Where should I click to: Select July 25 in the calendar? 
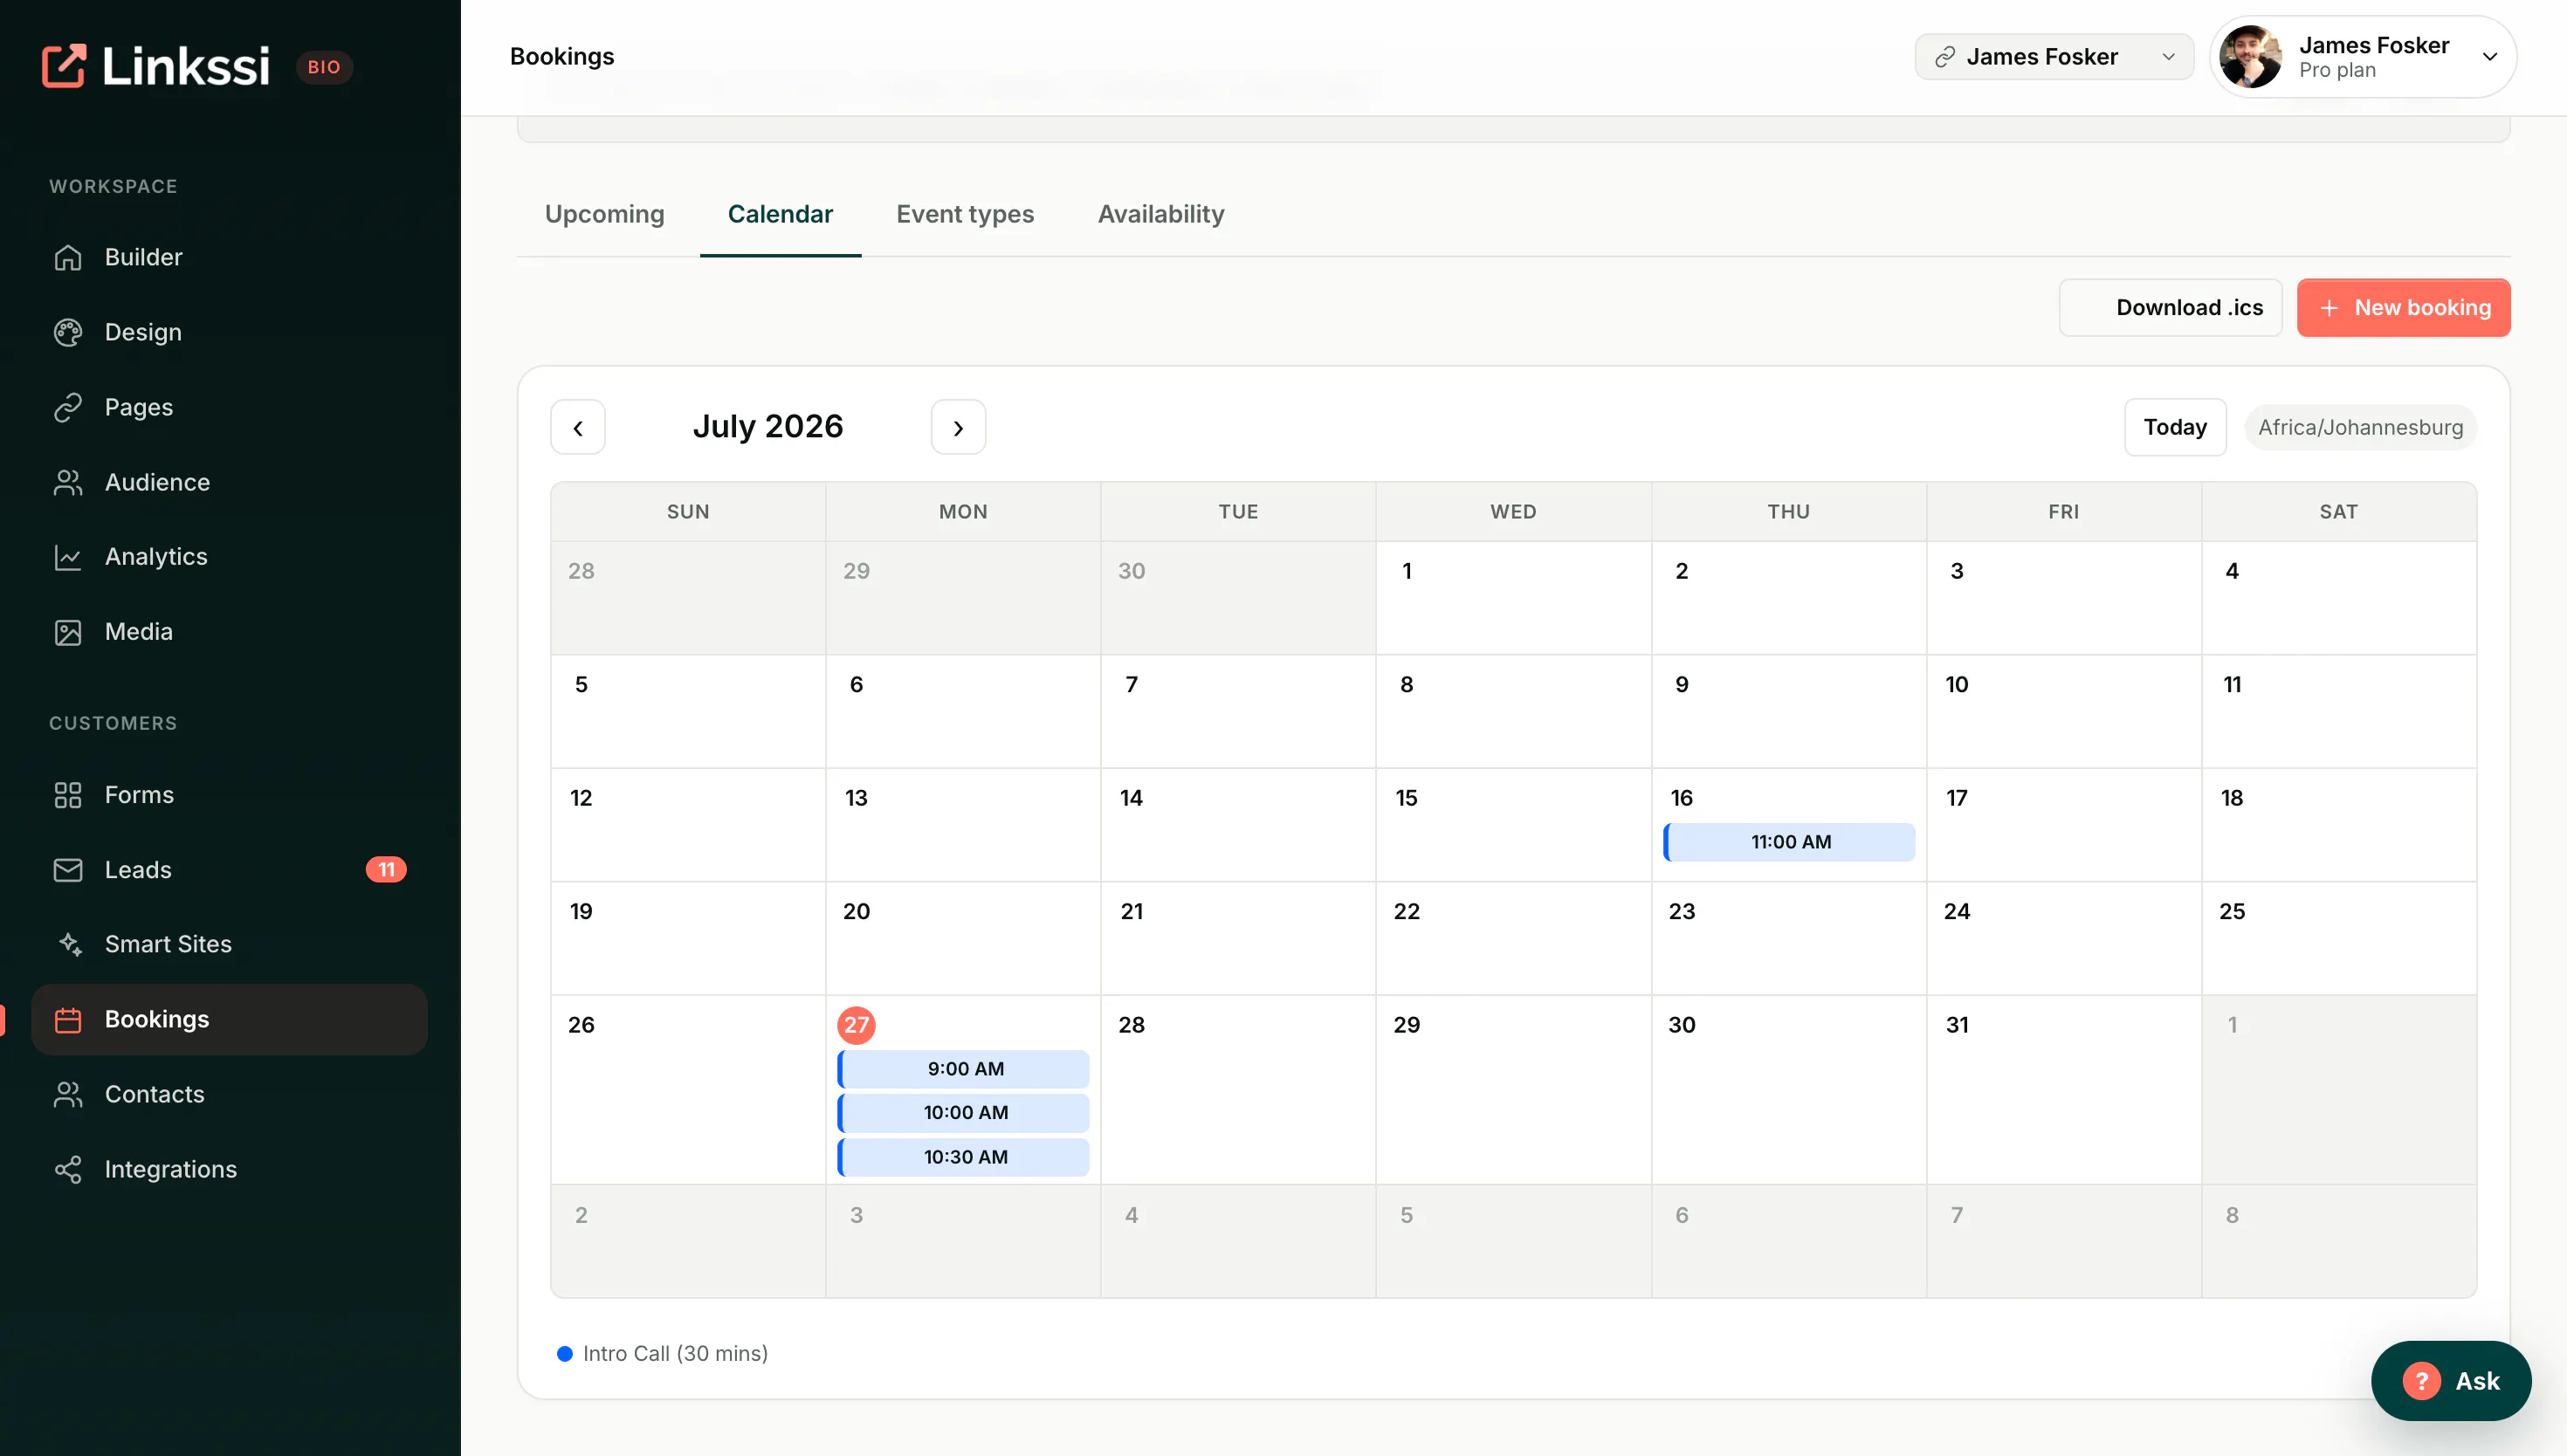(2338, 938)
